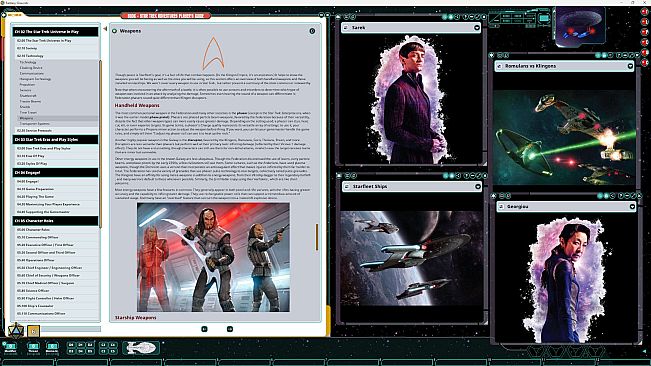Click the link icon beside Romulans vs Klingons
Image resolution: width=651 pixels, height=366 pixels.
point(499,66)
